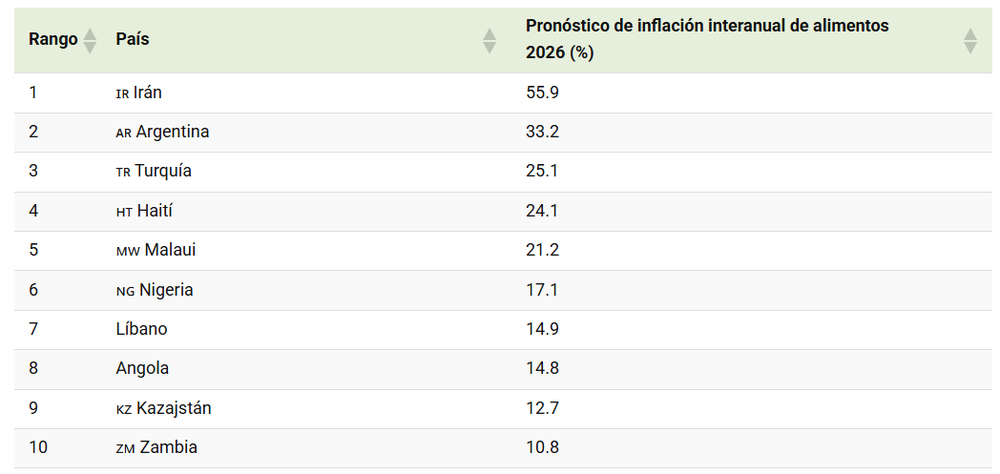
Task: Click the TR flag code beside Turquía
Action: [x=123, y=172]
